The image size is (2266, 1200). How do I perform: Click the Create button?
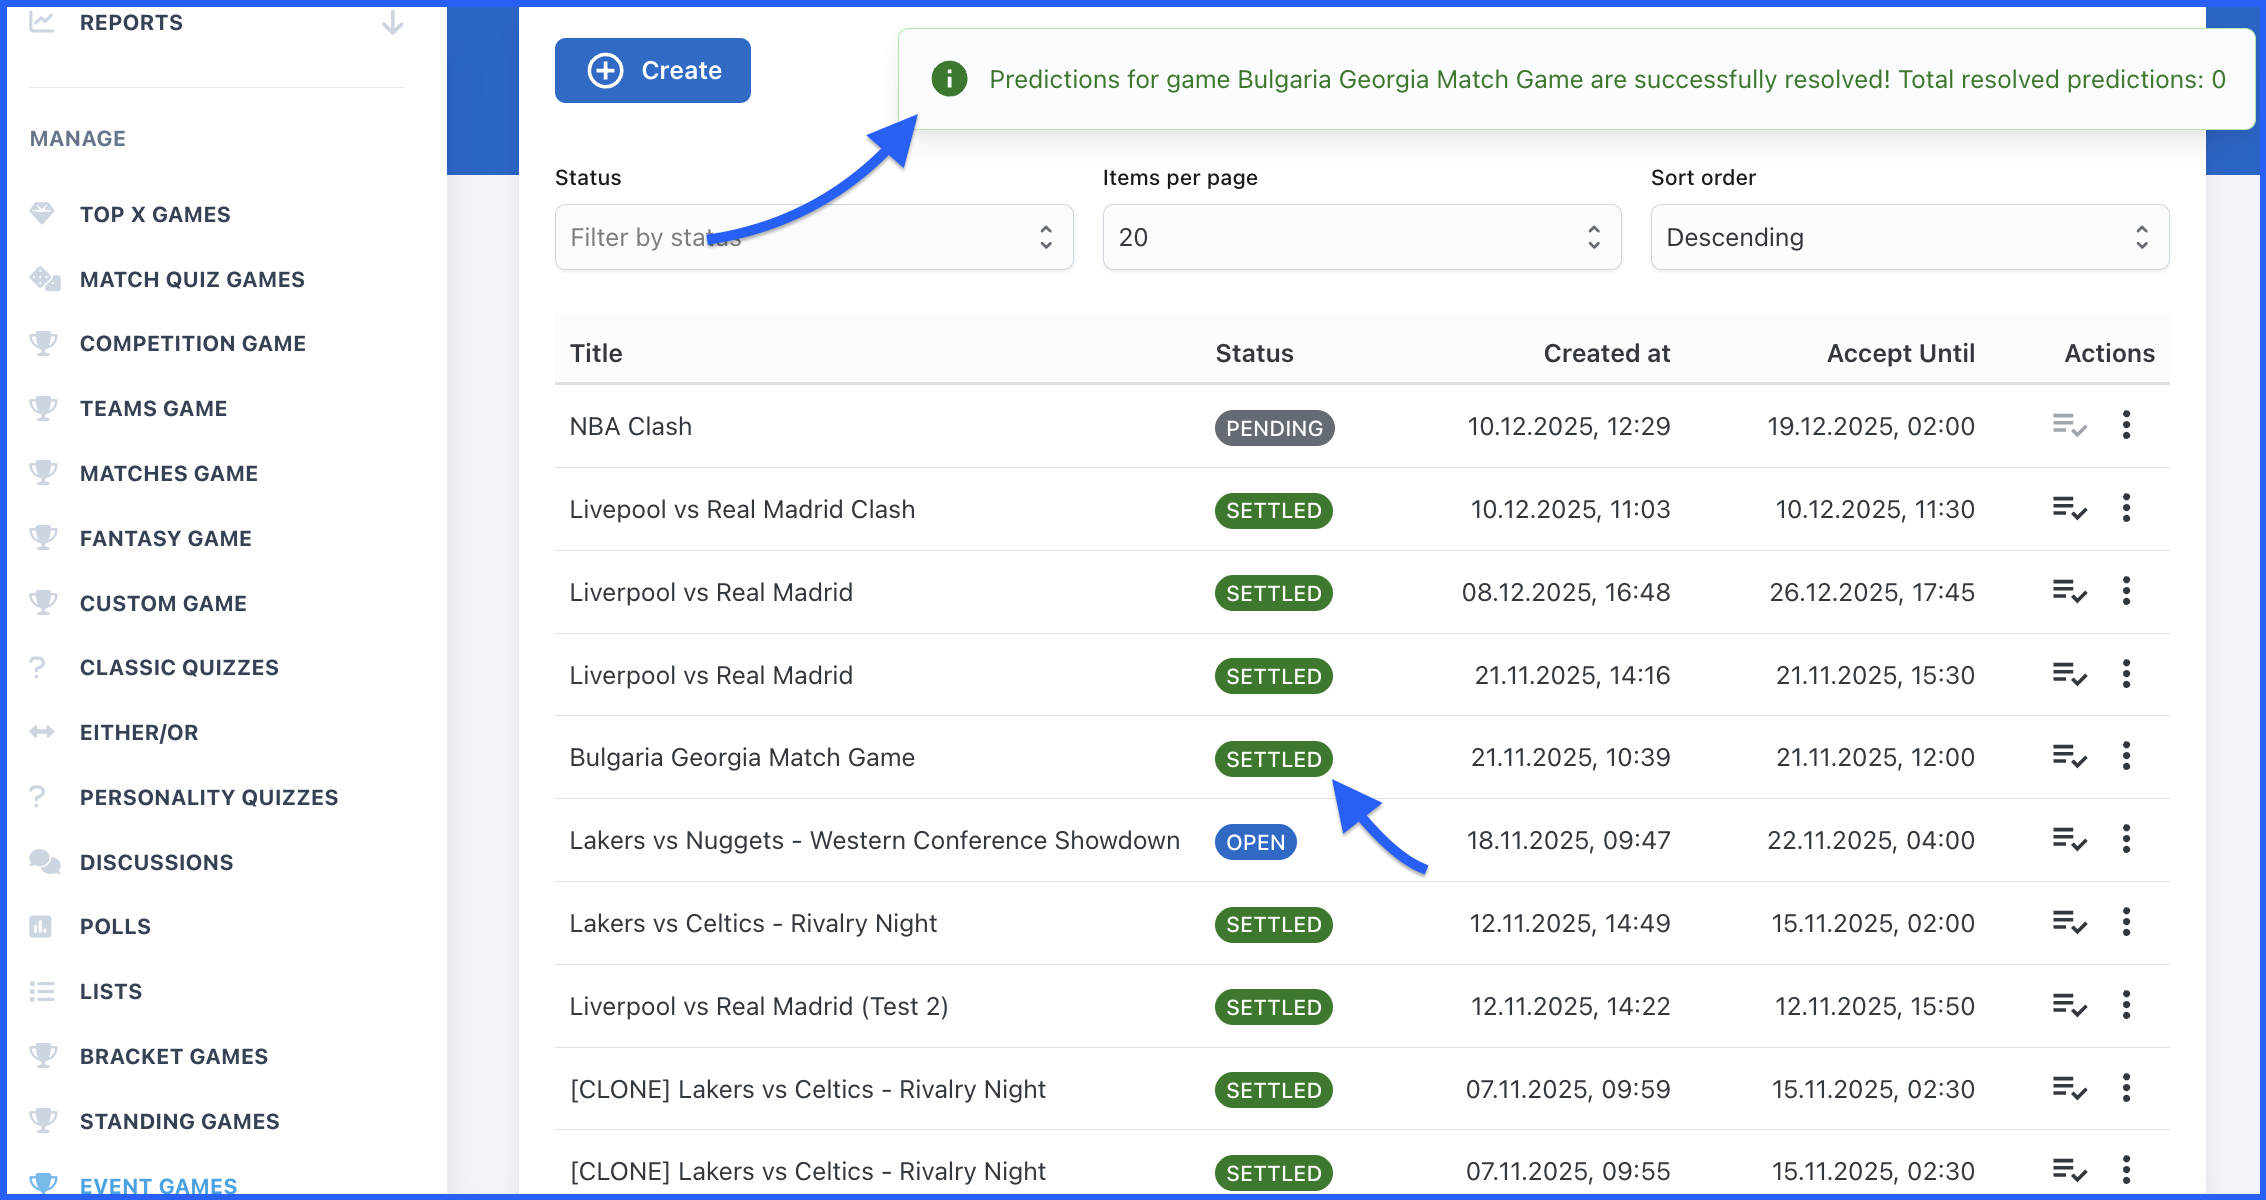coord(653,71)
